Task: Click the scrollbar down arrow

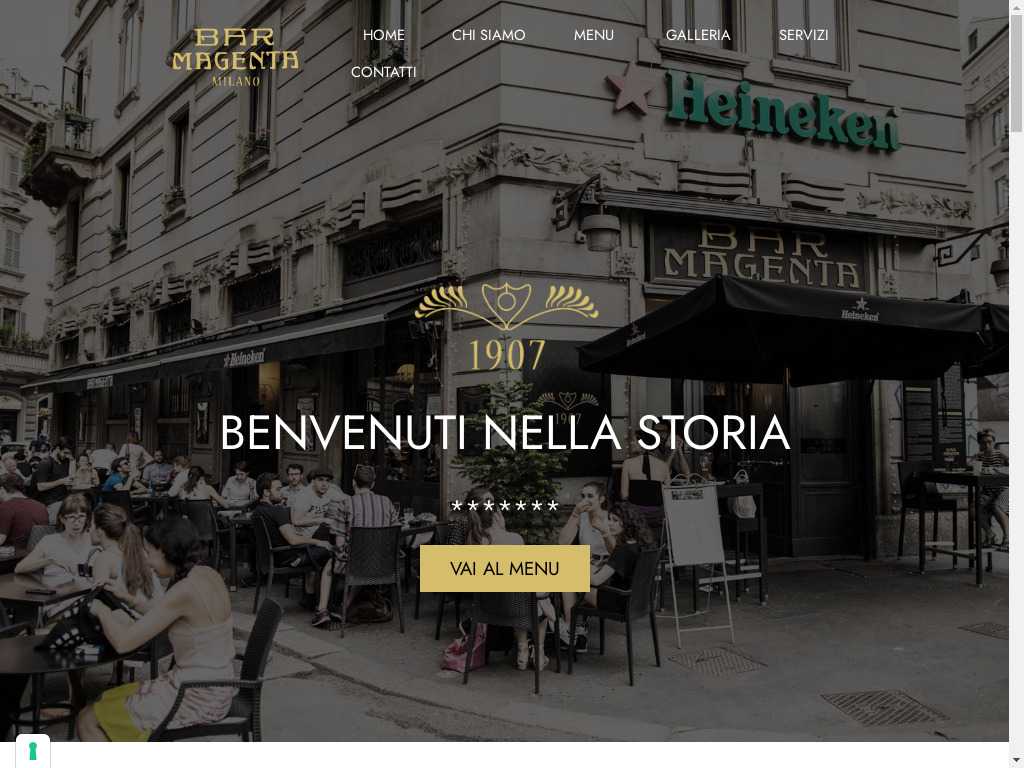Action: (1016, 761)
